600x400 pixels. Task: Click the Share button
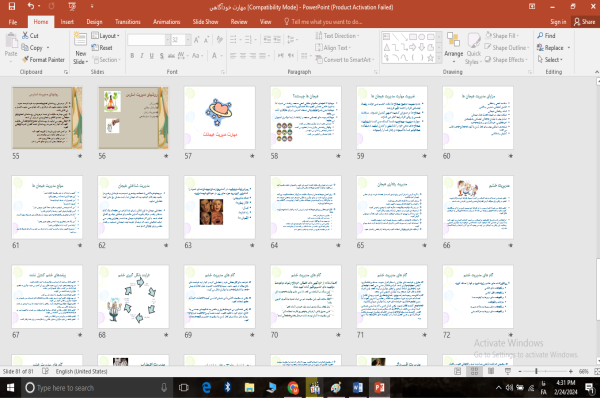coord(586,20)
